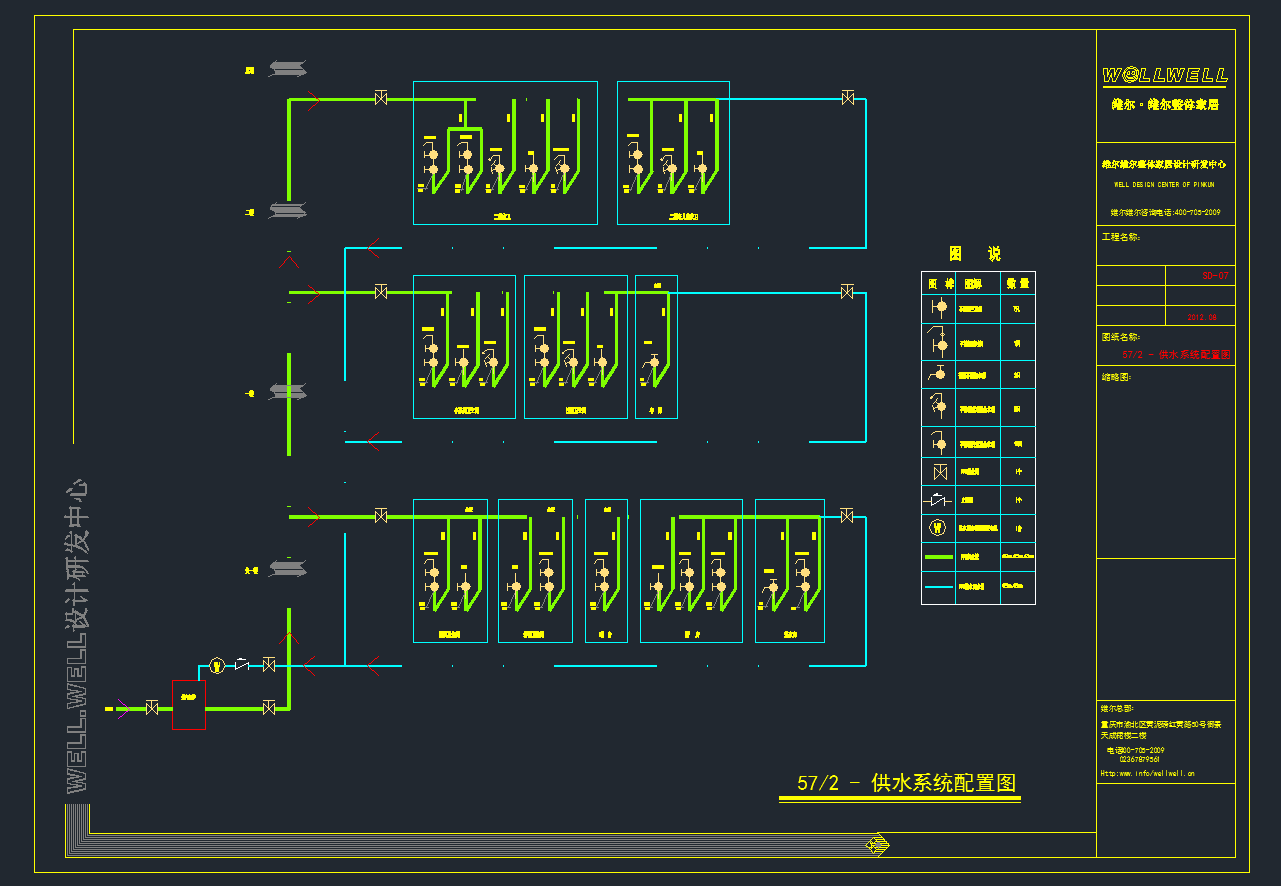Select the 2012.08 date field

click(x=1201, y=316)
